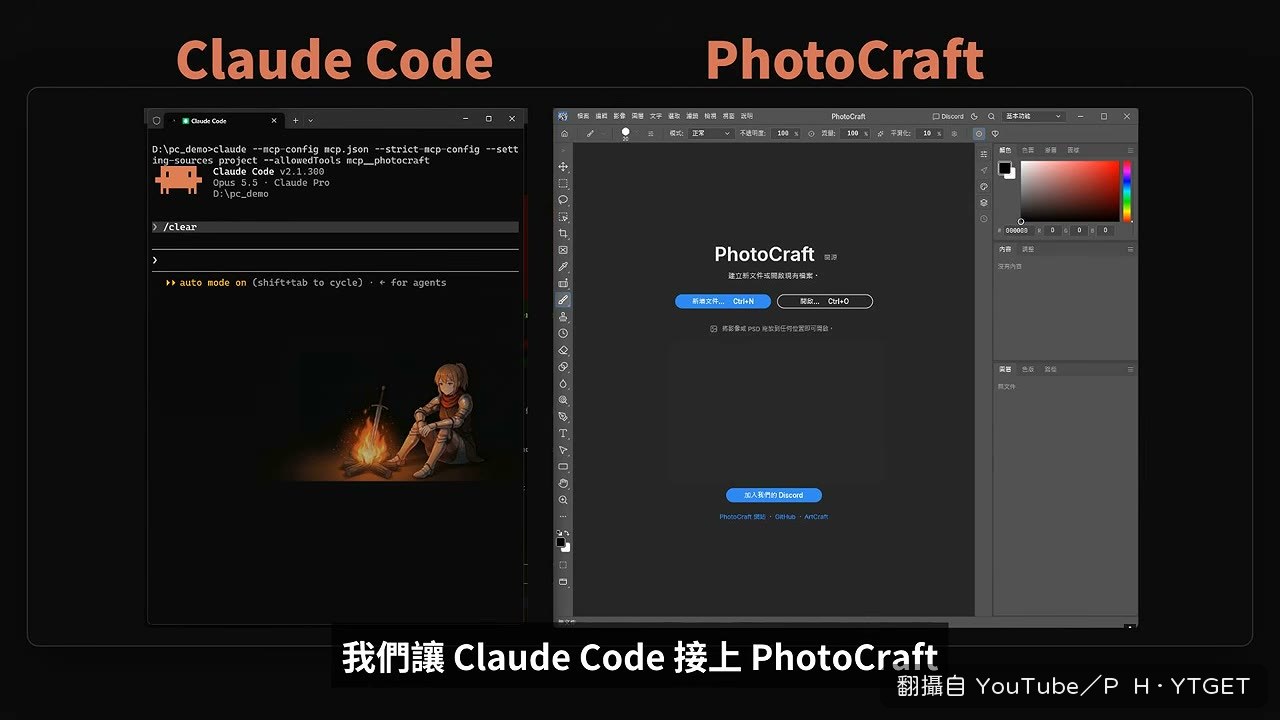Screen dimensions: 1280x720
Task: Toggle airbrush icon after flow field
Action: (880, 133)
